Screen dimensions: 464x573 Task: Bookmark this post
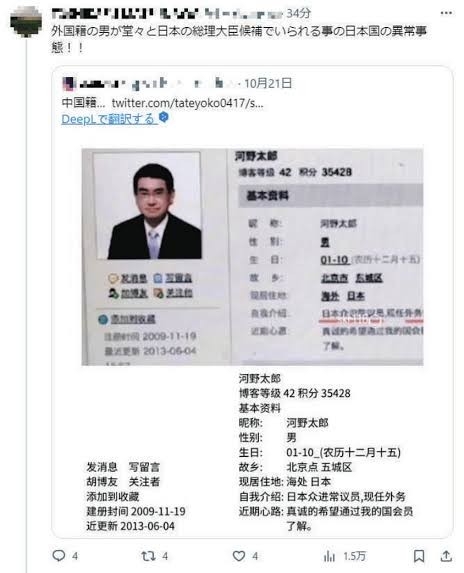(419, 556)
